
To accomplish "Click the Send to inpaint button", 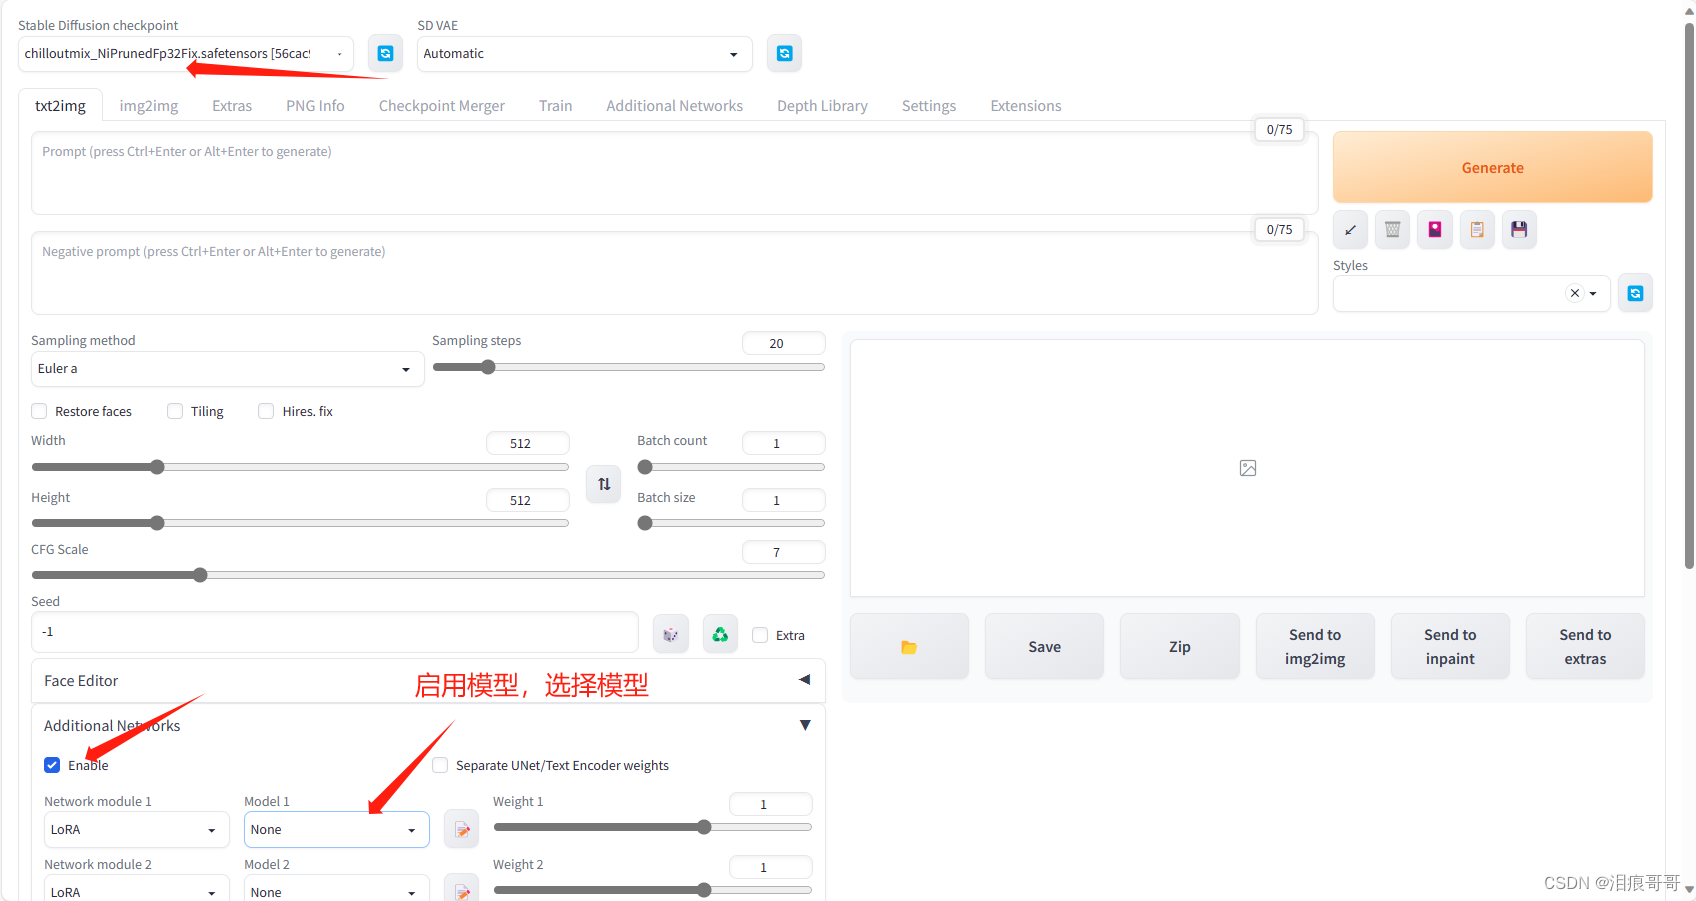I will coord(1450,646).
